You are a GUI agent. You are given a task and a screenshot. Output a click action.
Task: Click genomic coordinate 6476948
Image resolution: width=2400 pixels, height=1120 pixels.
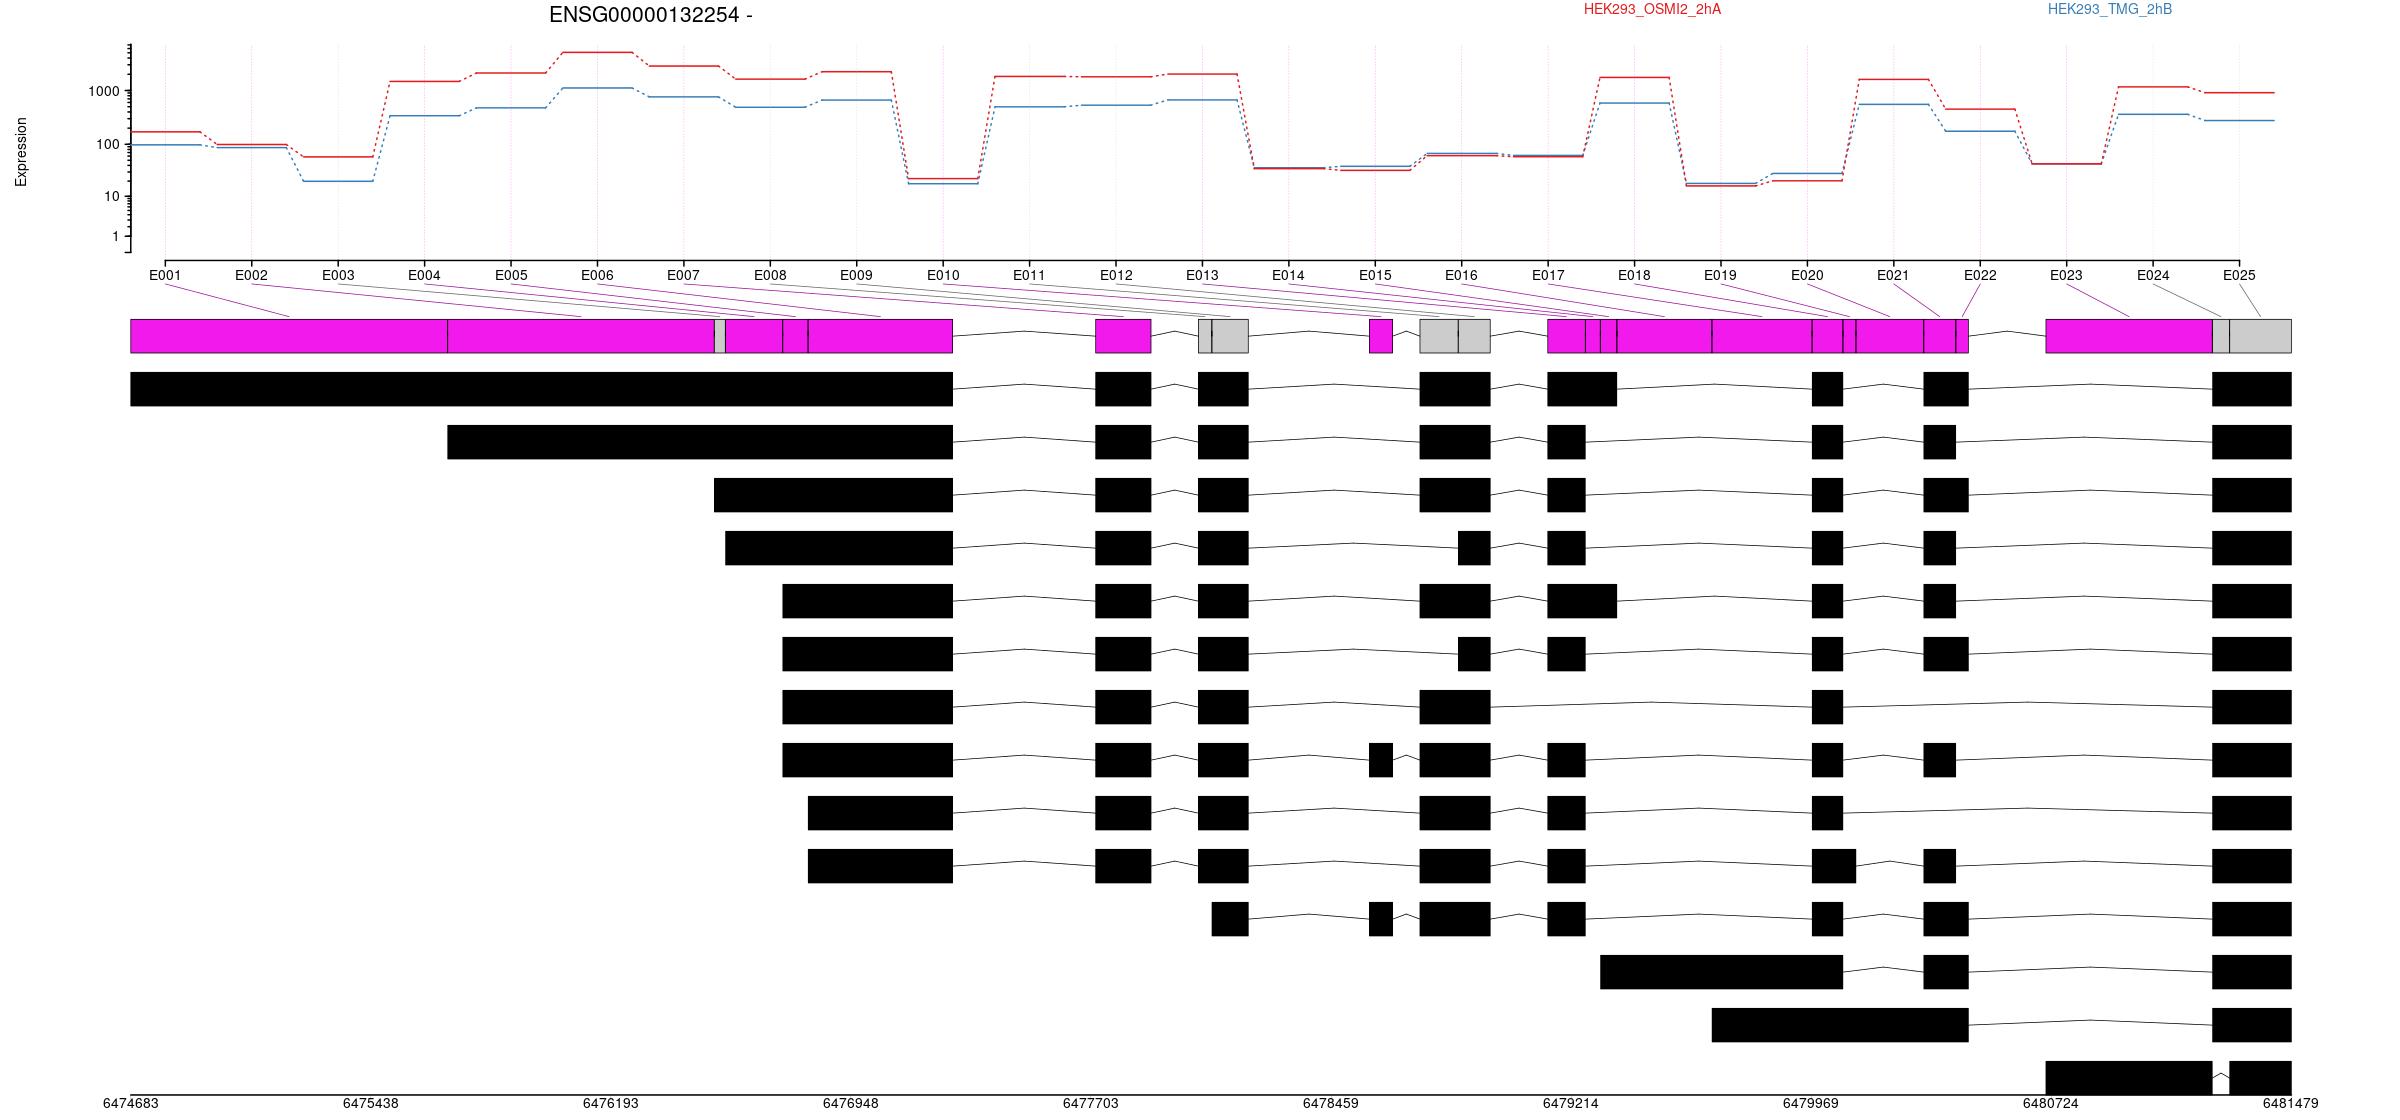851,1103
